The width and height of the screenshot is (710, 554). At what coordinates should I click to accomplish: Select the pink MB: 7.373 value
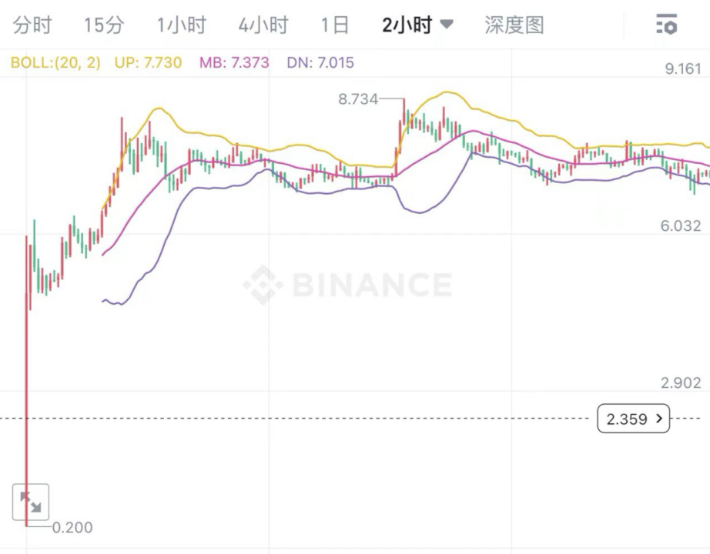232,62
